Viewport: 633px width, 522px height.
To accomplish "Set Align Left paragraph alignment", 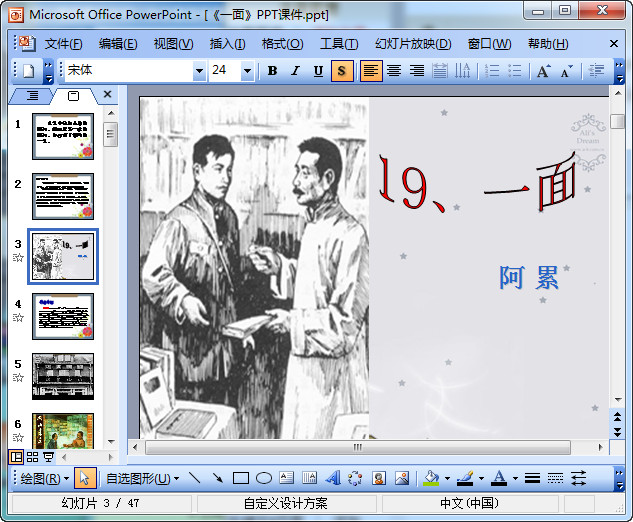I will tap(371, 71).
